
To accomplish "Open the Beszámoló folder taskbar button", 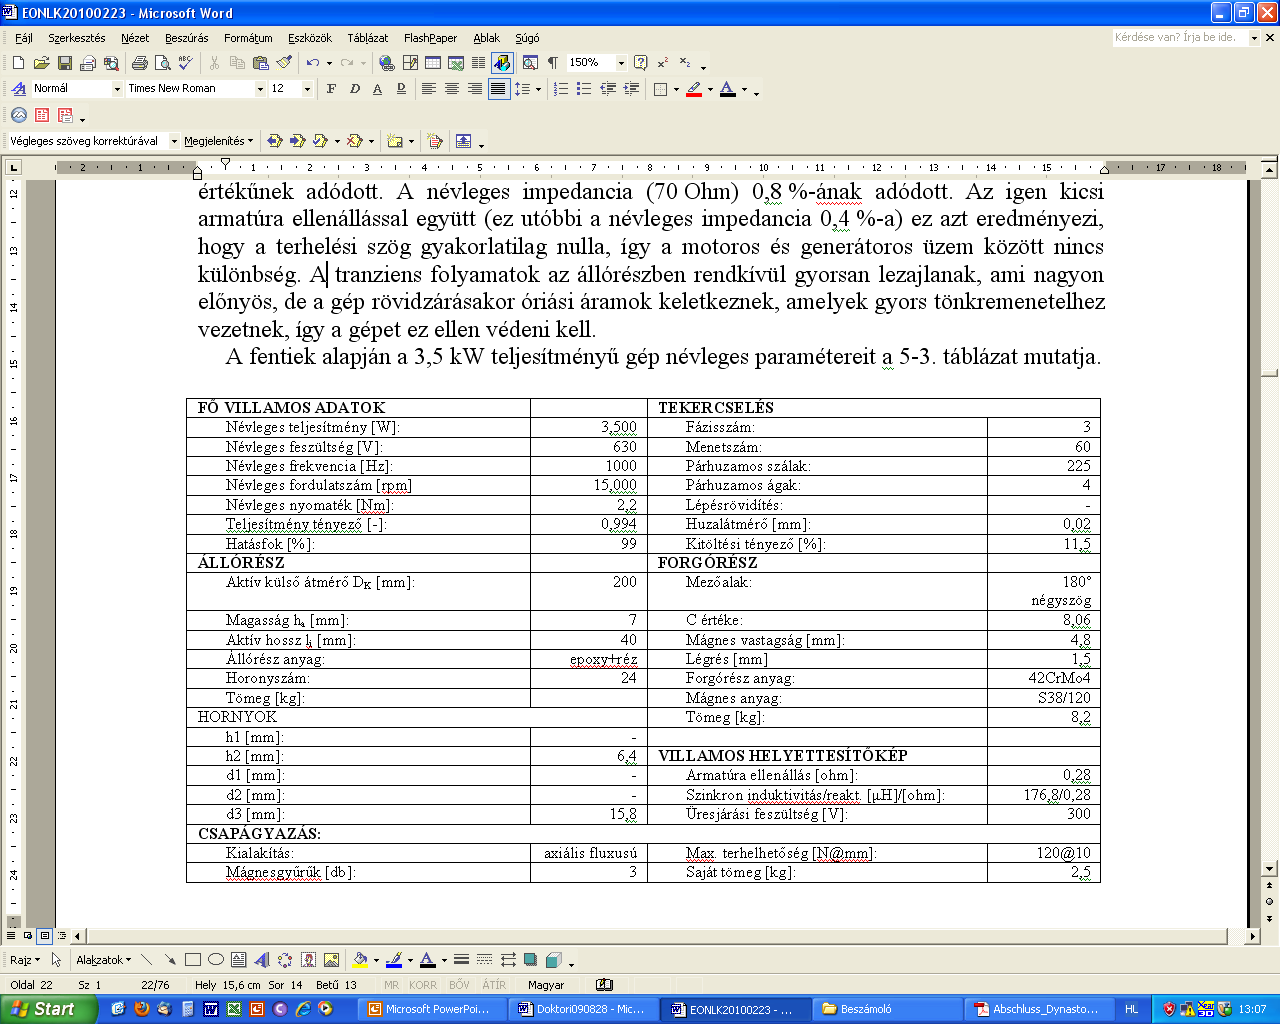I will [885, 1009].
